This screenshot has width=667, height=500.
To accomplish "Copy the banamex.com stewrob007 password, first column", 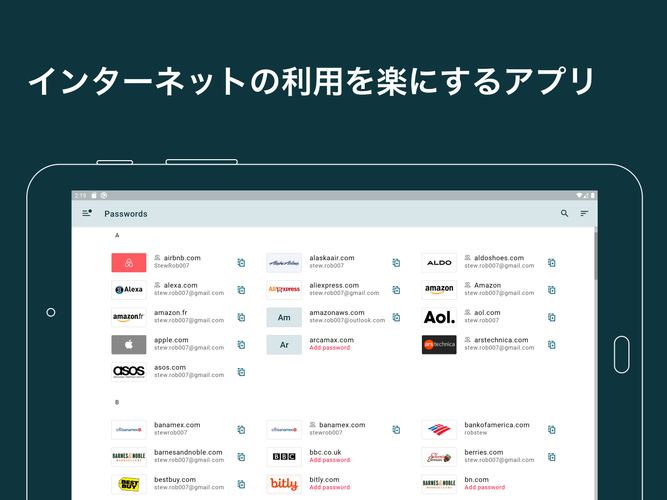I will (x=241, y=429).
